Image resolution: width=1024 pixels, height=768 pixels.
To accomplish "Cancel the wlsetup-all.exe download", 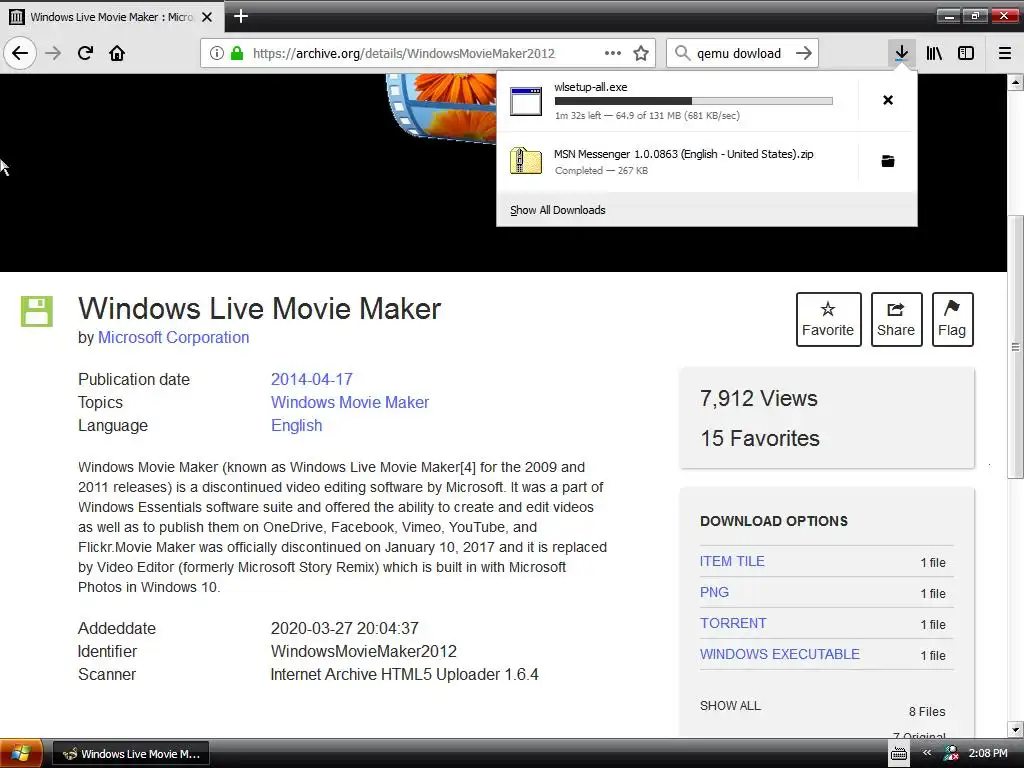I will tap(888, 100).
